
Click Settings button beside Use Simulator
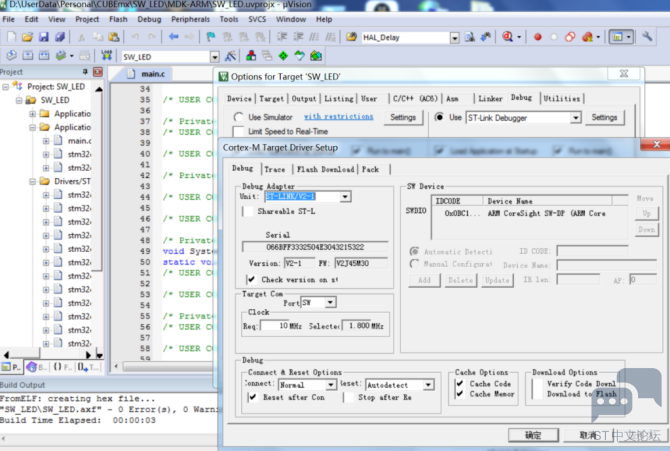pos(403,117)
